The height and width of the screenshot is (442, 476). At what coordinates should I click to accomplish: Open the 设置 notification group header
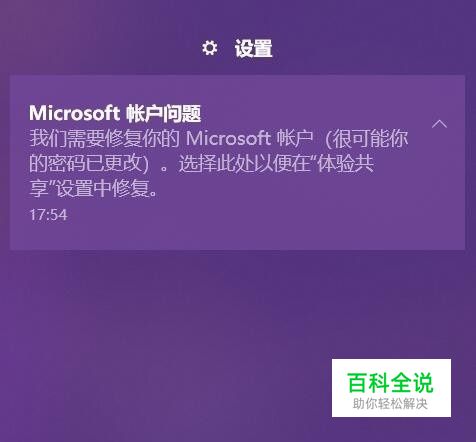[x=237, y=48]
